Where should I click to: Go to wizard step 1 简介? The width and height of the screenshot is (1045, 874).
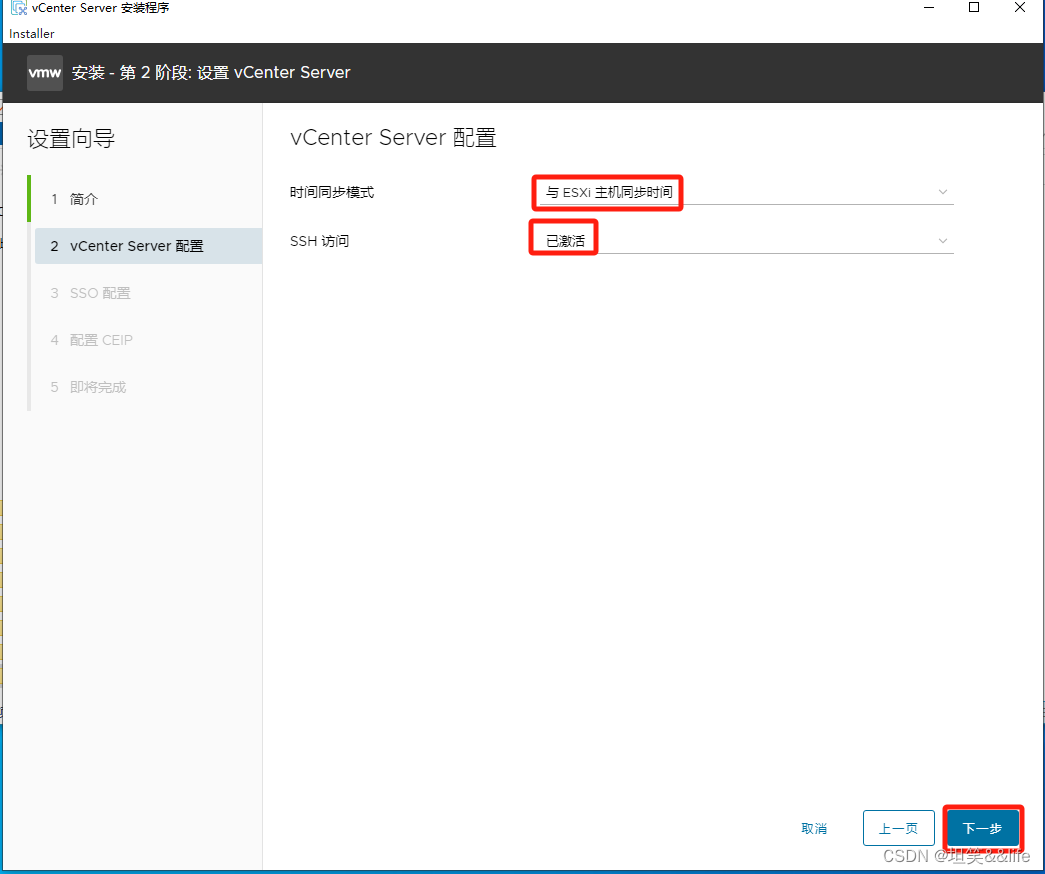click(x=148, y=199)
